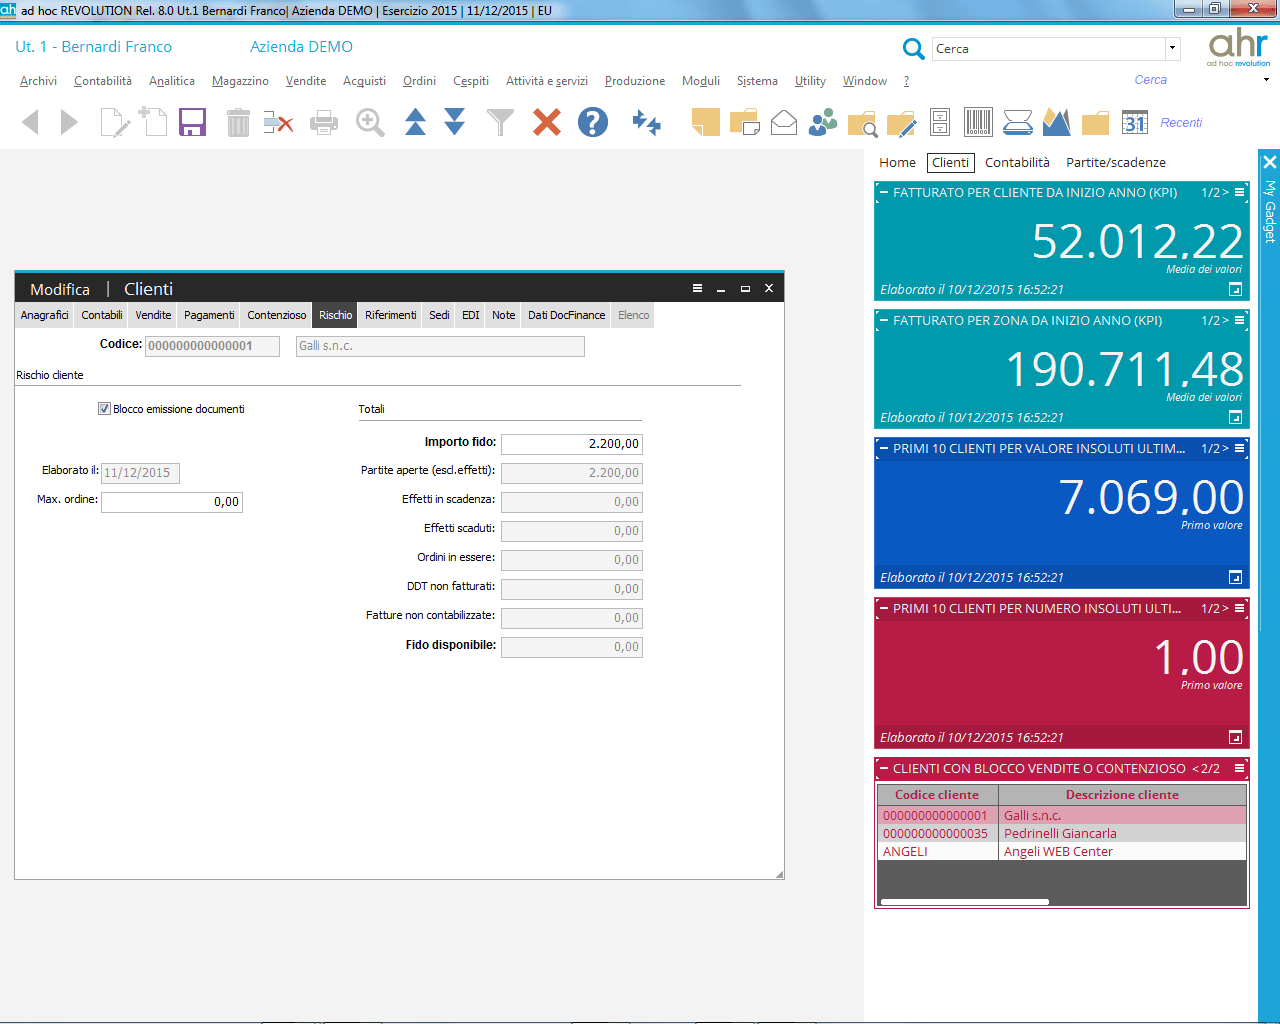Click the trash can delete icon
1280x1024 pixels.
(x=238, y=123)
